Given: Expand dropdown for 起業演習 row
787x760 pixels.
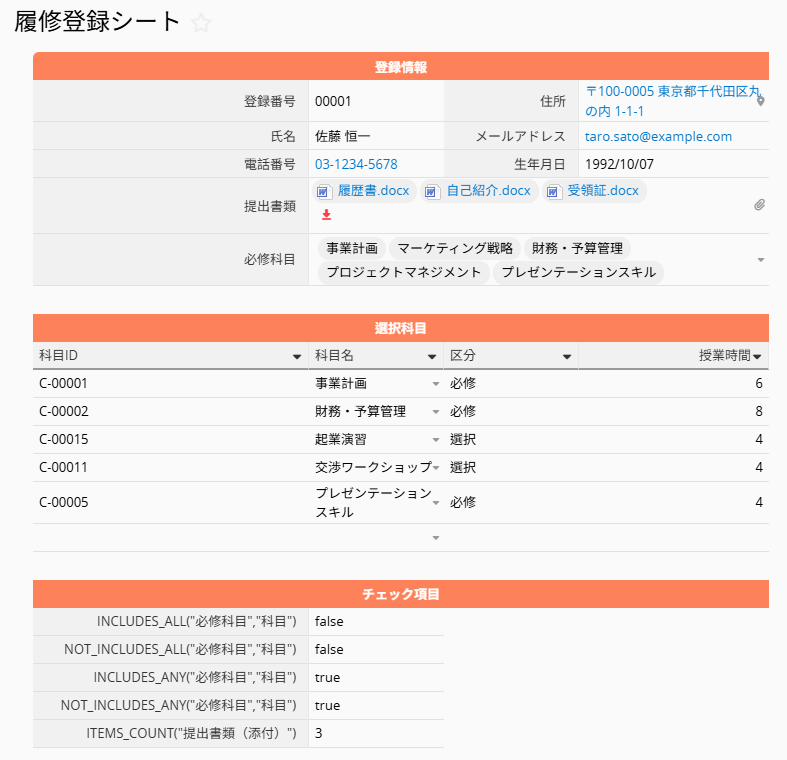Looking at the screenshot, I should [x=435, y=440].
